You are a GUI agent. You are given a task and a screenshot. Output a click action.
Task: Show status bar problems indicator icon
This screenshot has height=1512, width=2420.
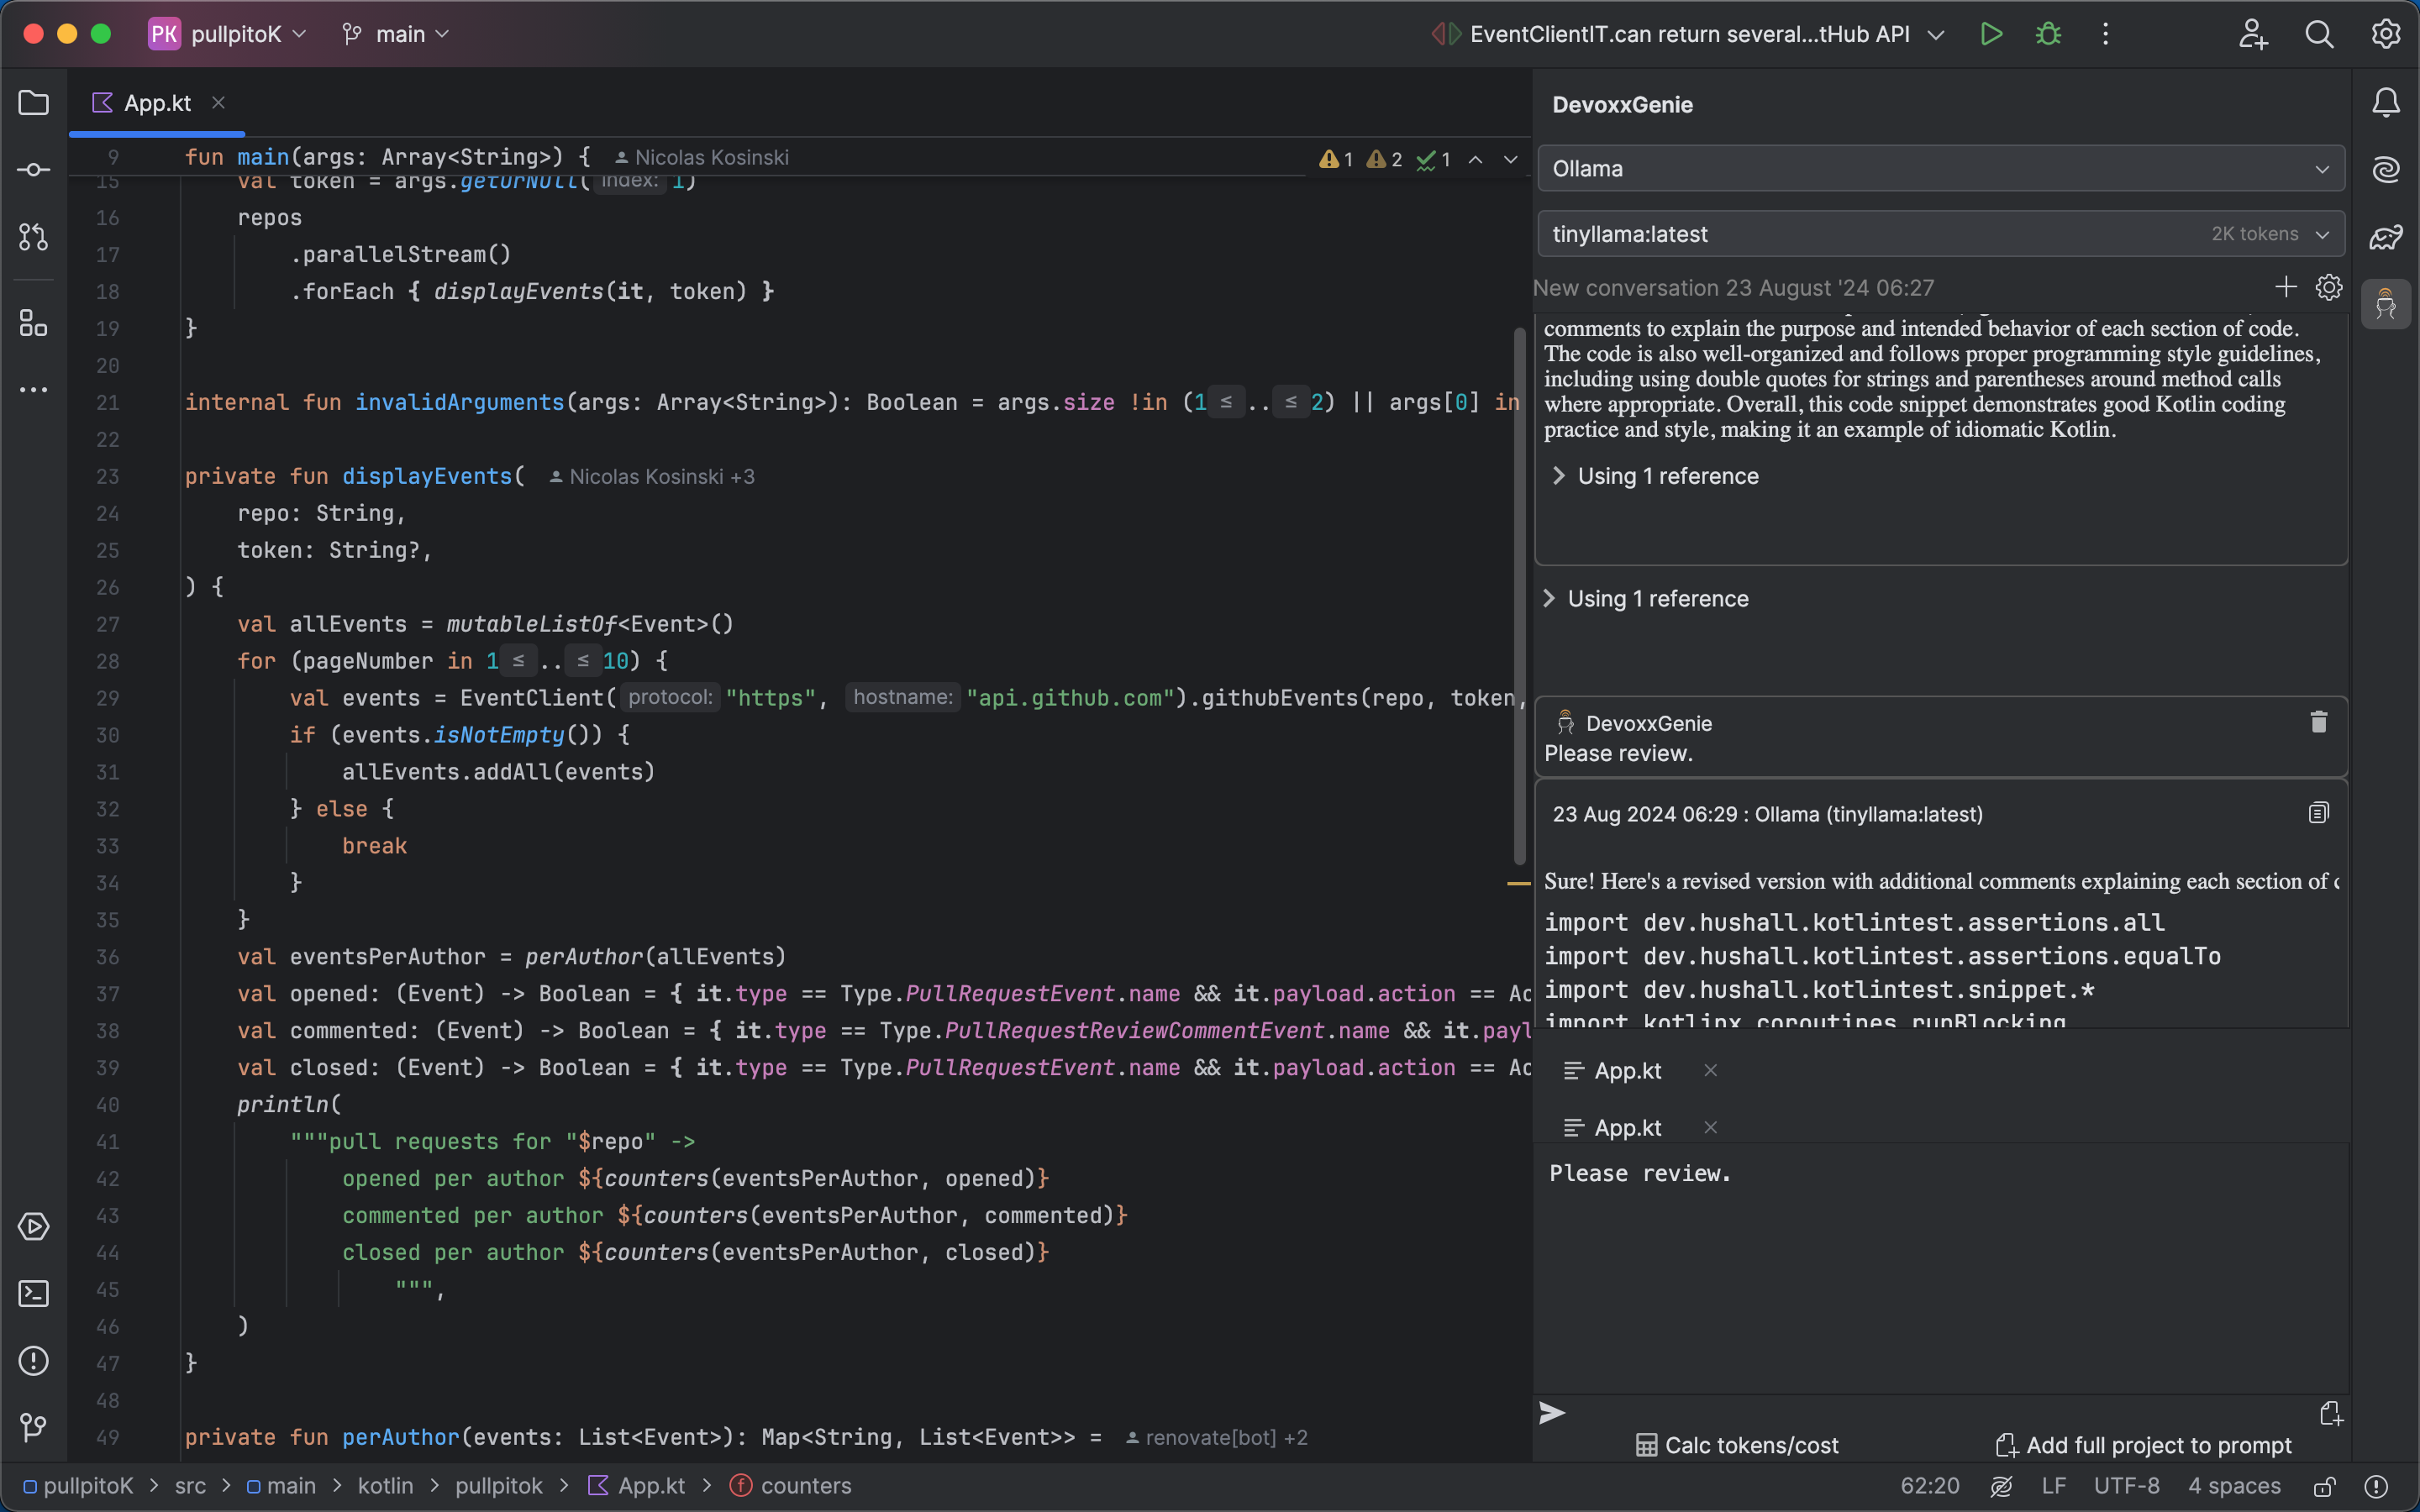coord(2377,1486)
